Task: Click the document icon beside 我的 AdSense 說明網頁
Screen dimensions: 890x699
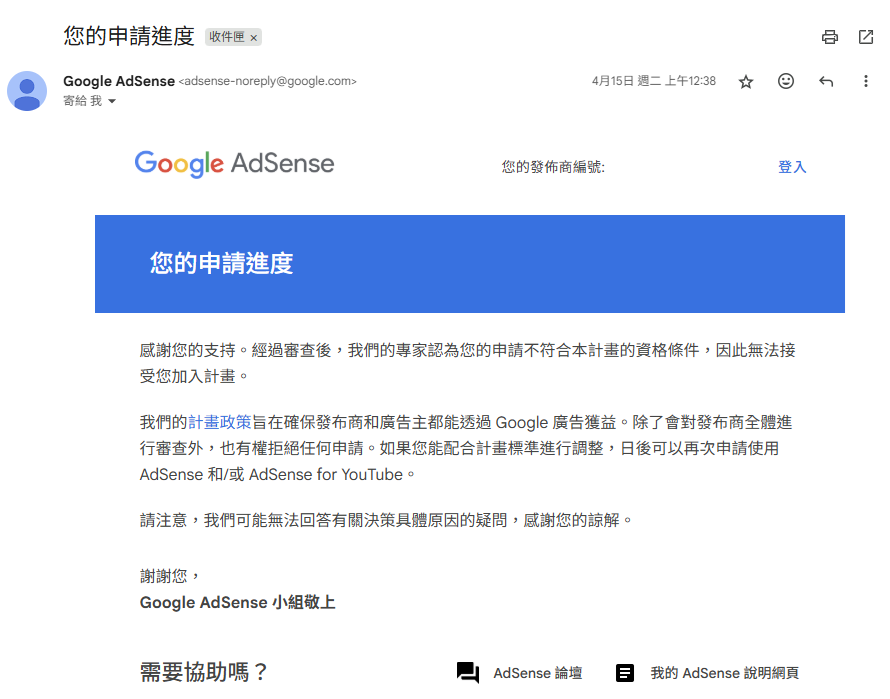Action: pos(624,673)
